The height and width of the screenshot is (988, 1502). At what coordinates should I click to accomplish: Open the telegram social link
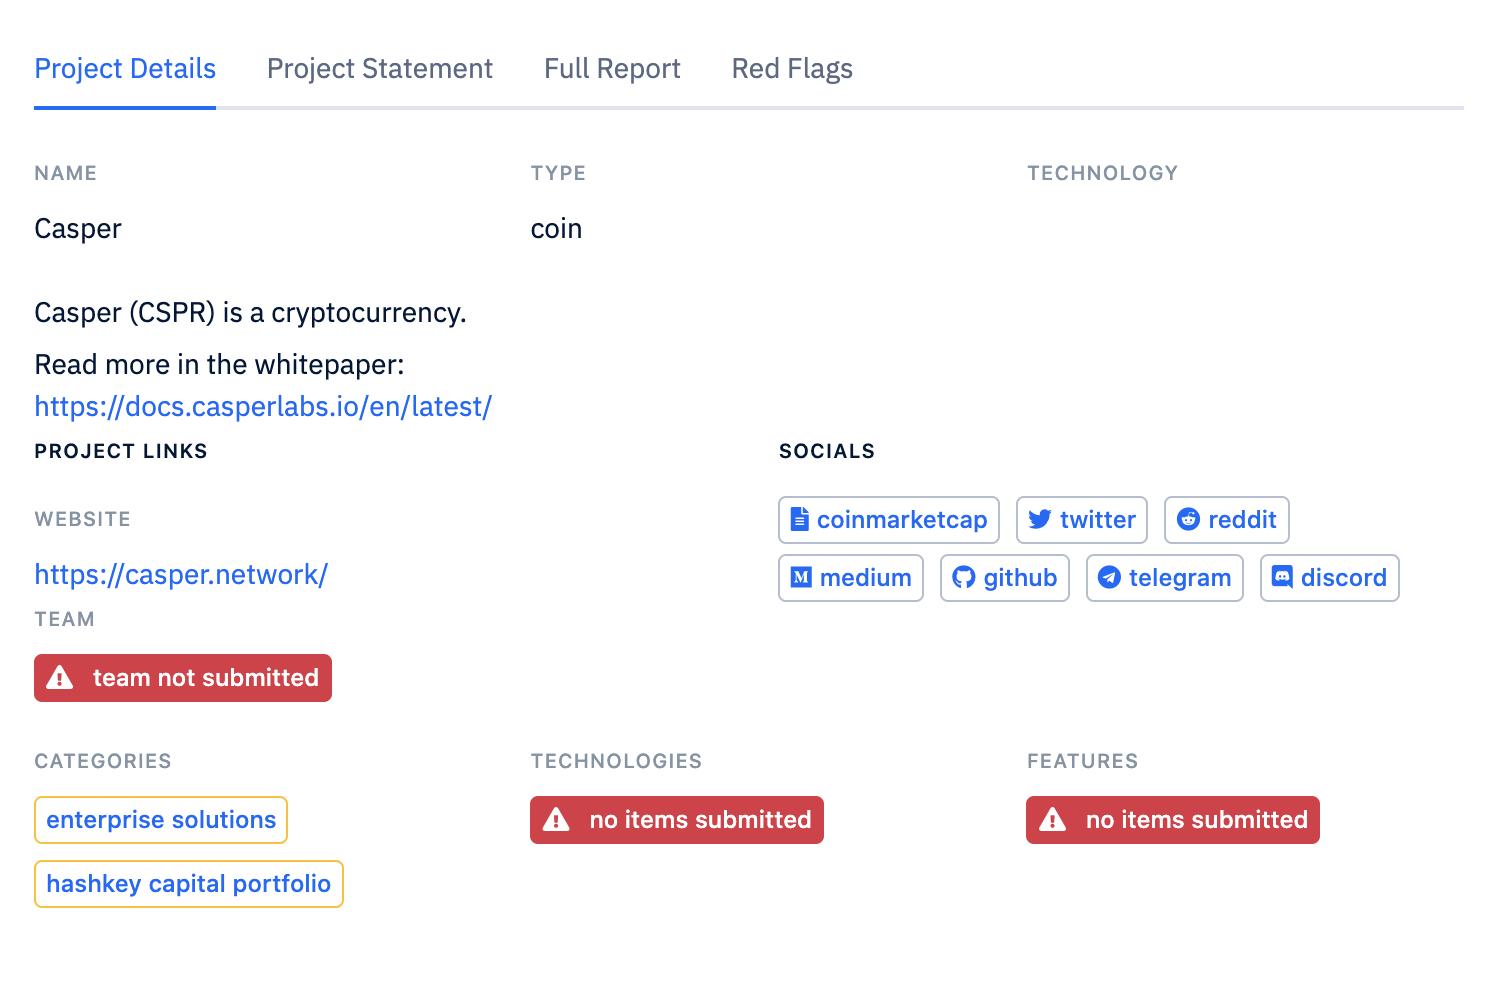1165,578
